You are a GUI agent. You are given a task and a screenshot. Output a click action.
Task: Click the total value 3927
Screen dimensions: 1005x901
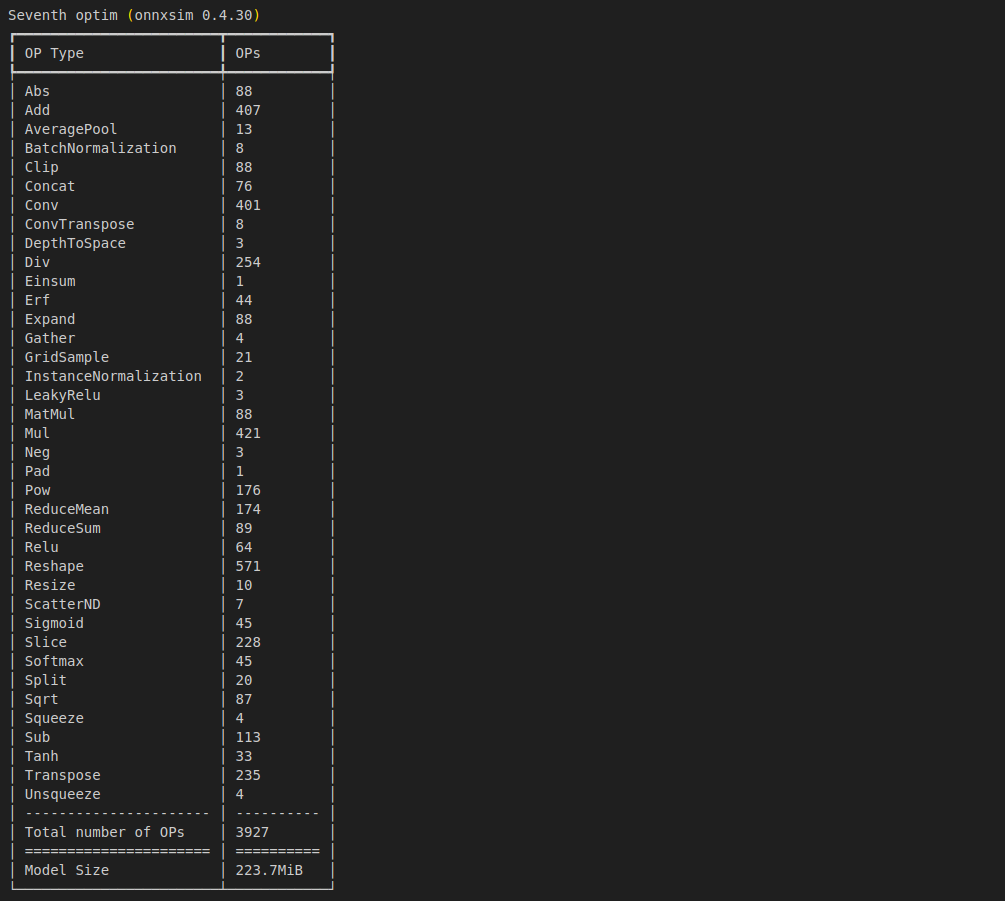pyautogui.click(x=252, y=832)
